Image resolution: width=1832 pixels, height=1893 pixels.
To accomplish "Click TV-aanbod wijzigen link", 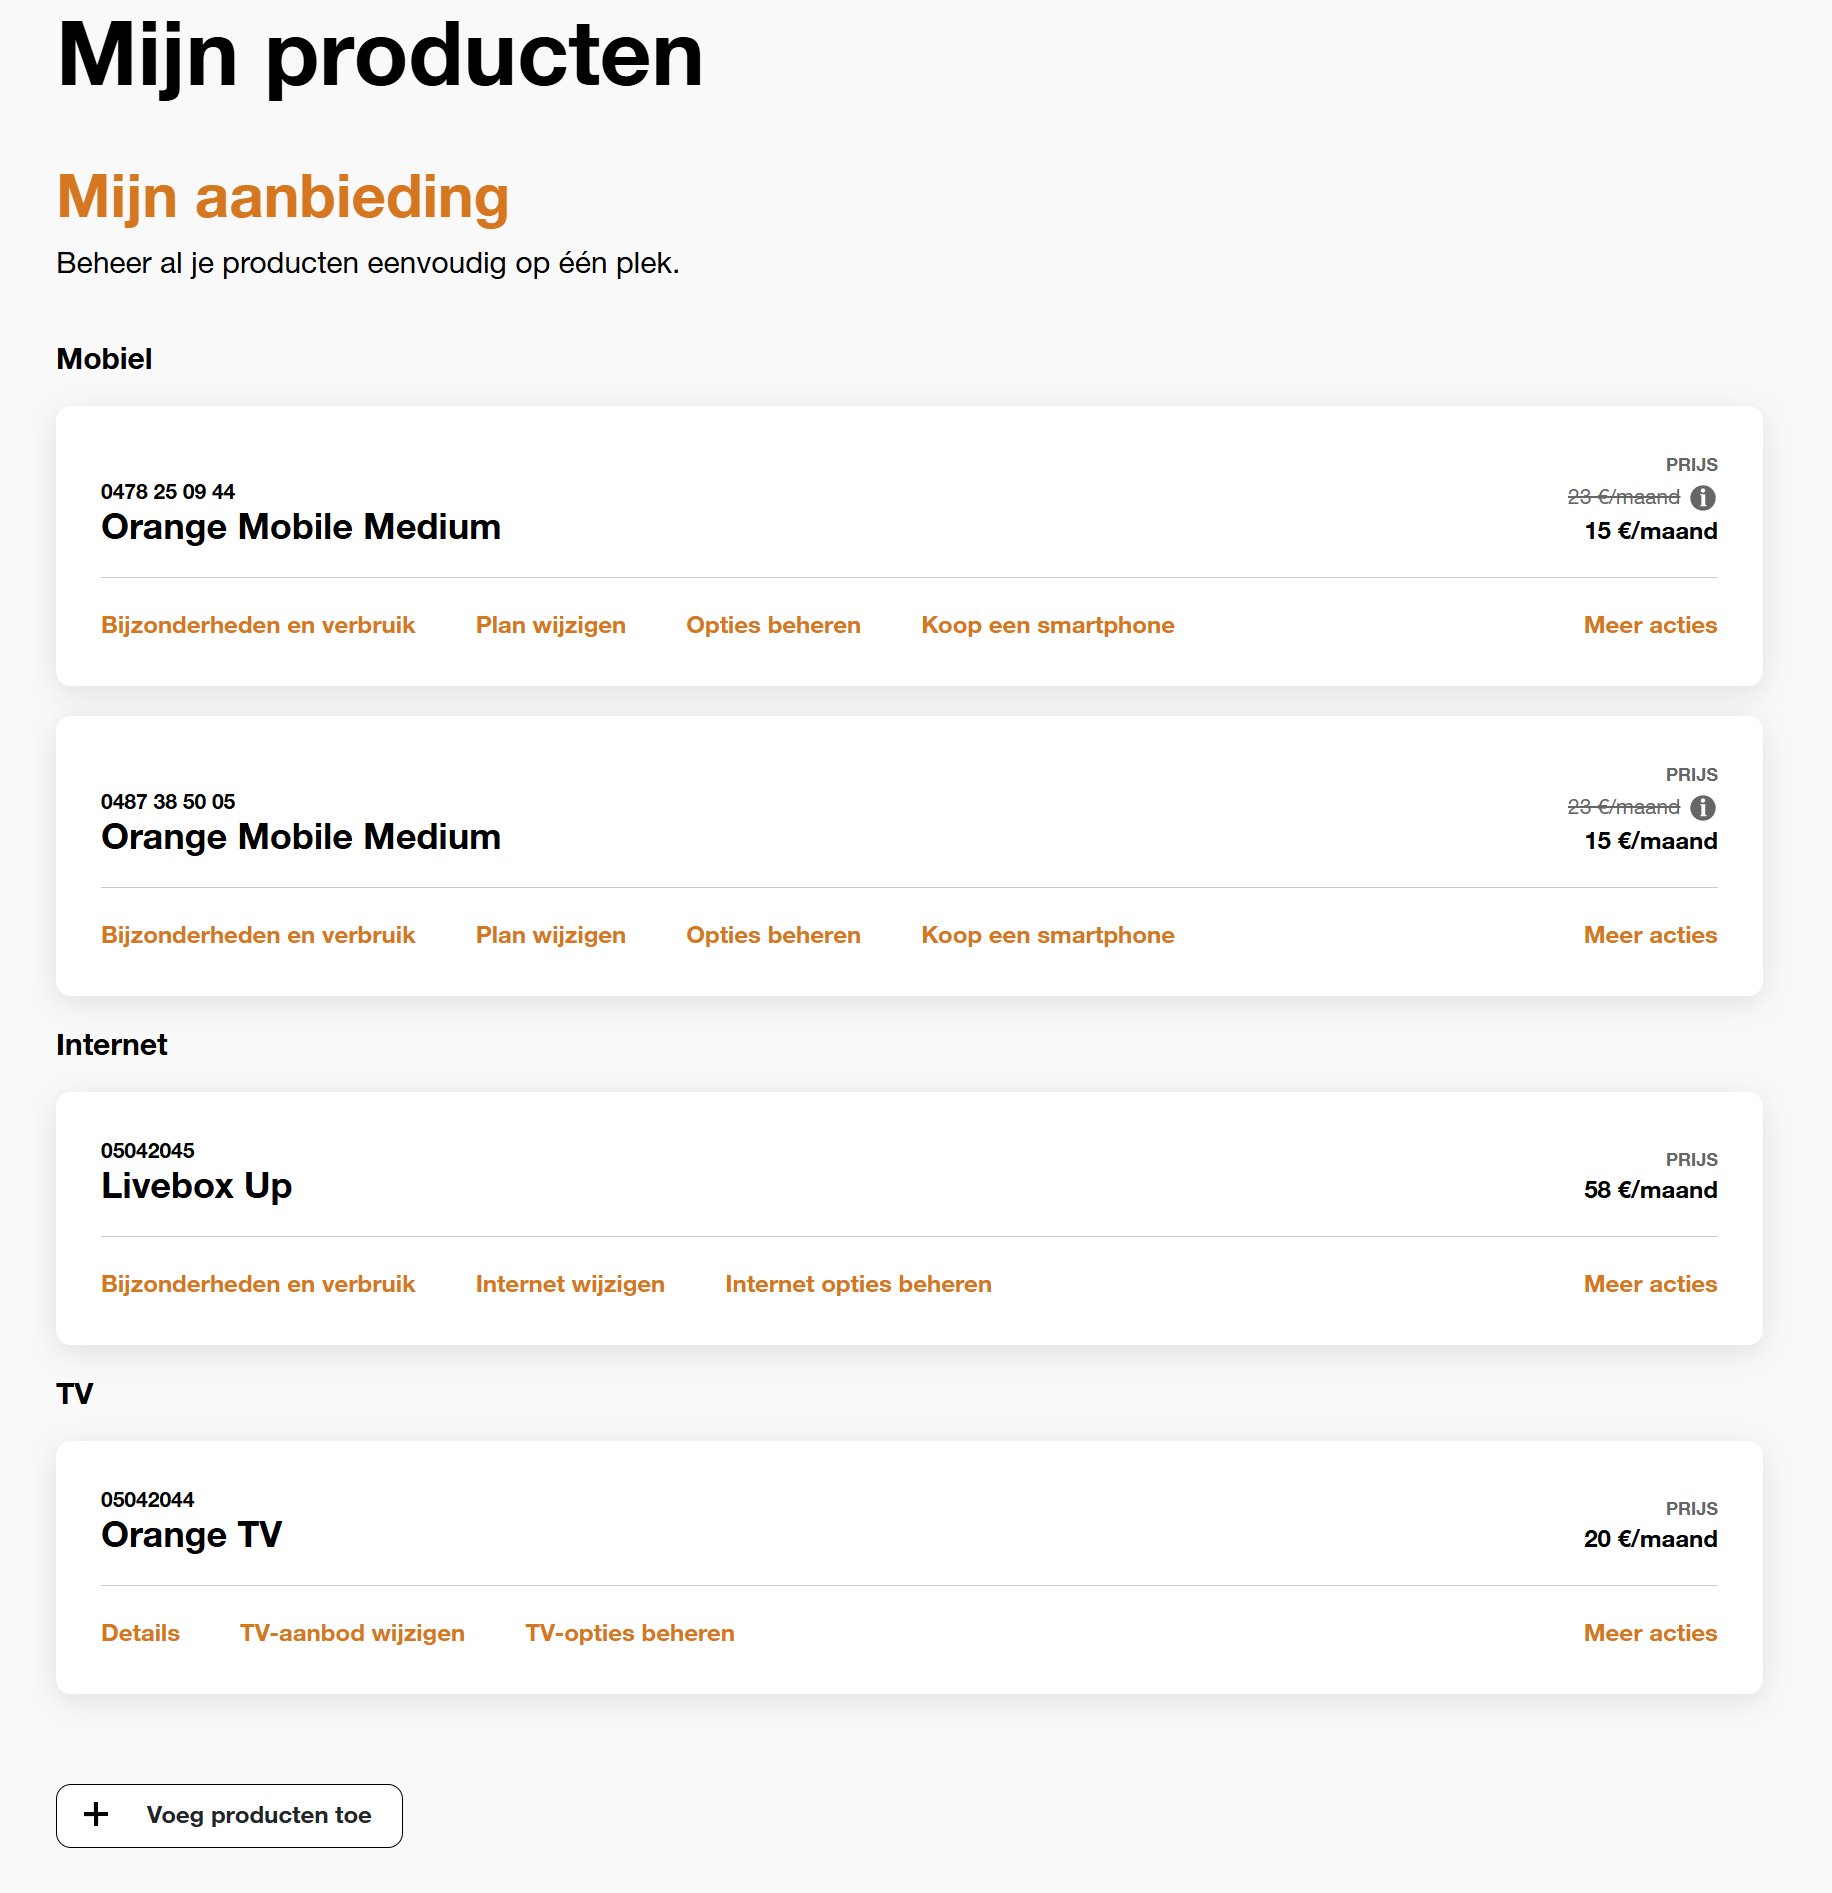I will [x=352, y=1633].
